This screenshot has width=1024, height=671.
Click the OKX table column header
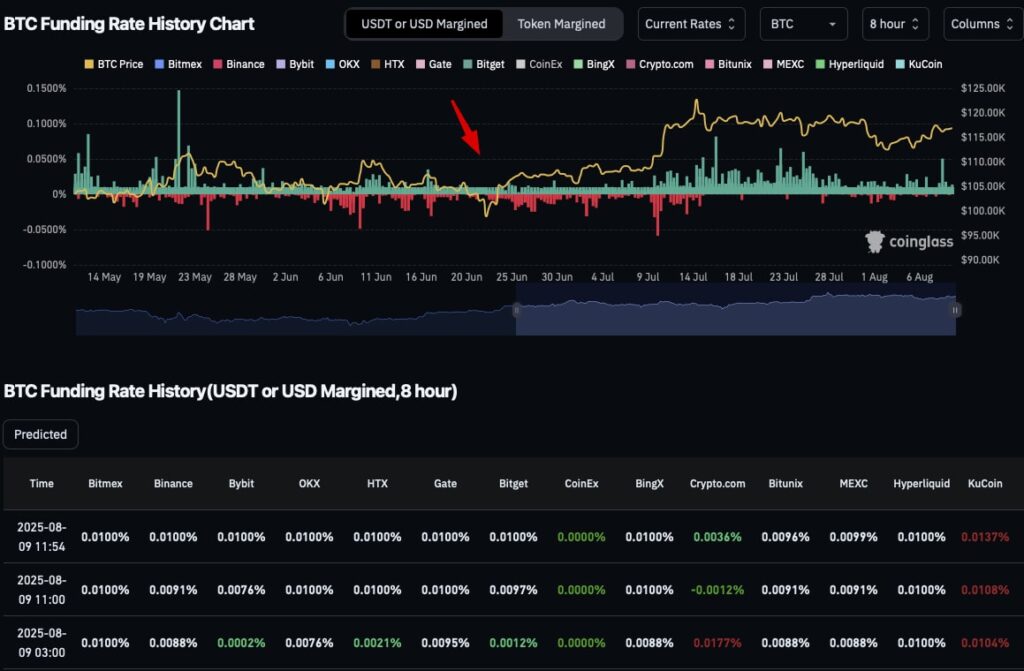coord(309,483)
